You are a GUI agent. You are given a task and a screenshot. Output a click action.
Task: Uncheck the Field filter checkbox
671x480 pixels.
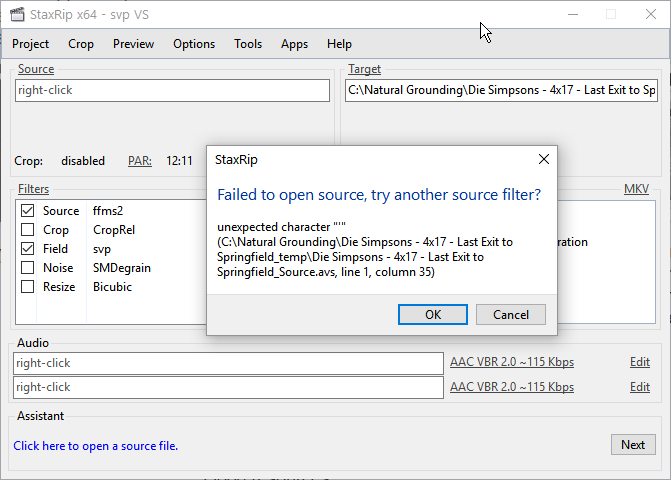27,249
